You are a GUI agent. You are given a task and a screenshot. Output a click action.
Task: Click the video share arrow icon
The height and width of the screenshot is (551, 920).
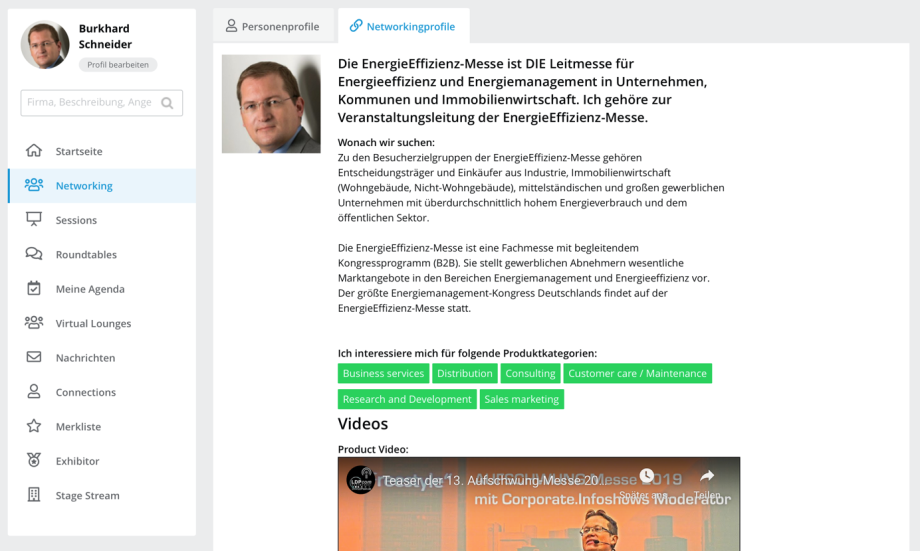pyautogui.click(x=707, y=476)
